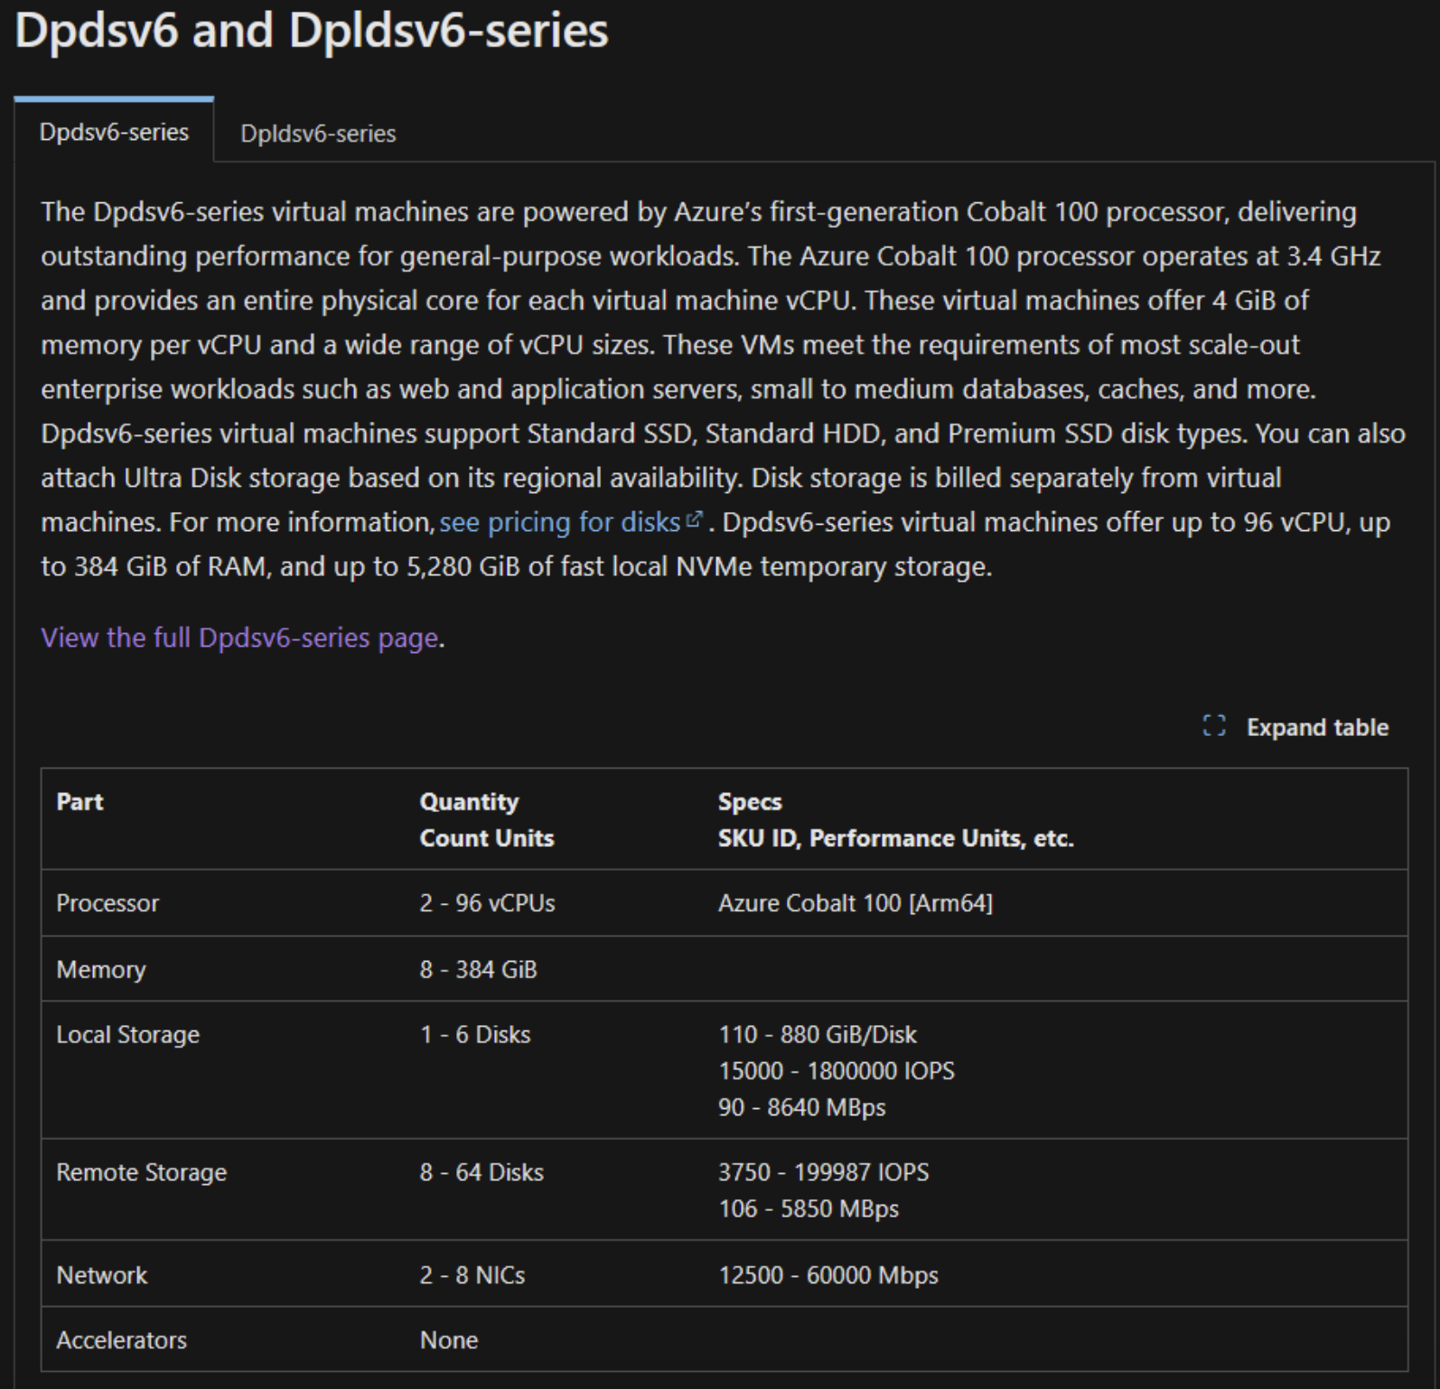Click the Remote Storage row label
1440x1389 pixels.
point(141,1172)
